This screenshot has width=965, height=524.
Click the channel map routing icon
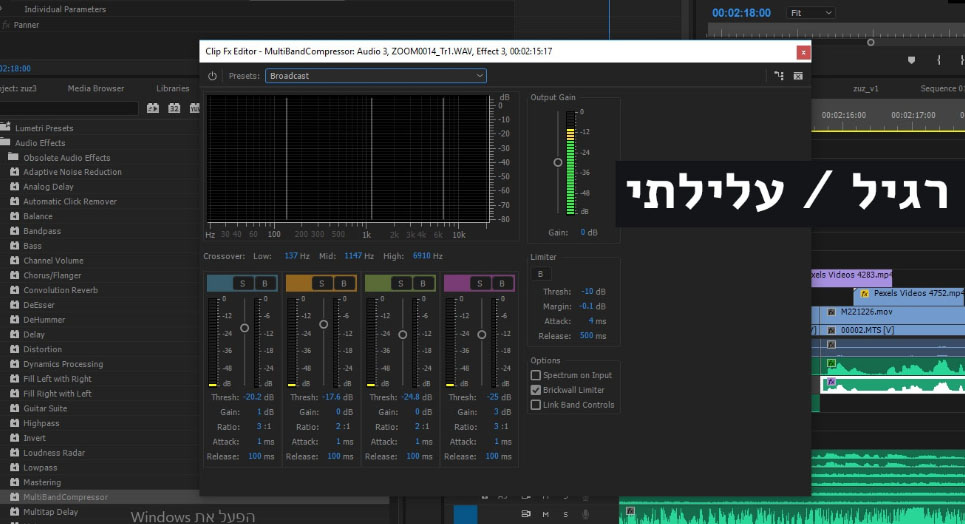pyautogui.click(x=778, y=76)
